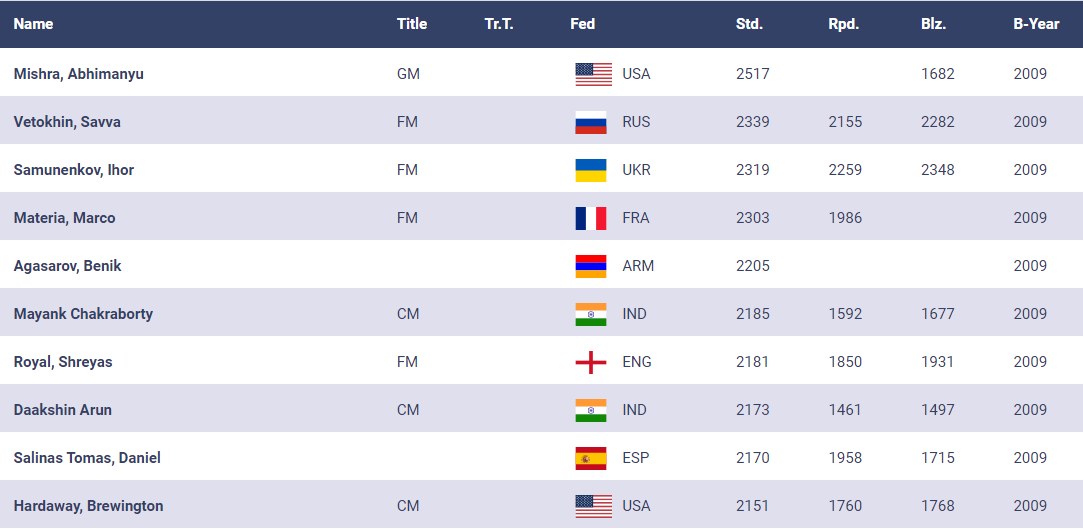This screenshot has width=1083, height=532.
Task: Click the USA flag beside Mishra, Abhimanyu
Action: point(593,74)
